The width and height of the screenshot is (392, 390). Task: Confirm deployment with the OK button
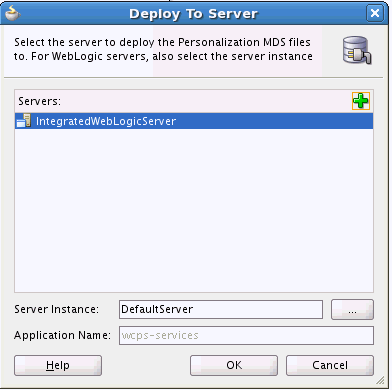[234, 365]
